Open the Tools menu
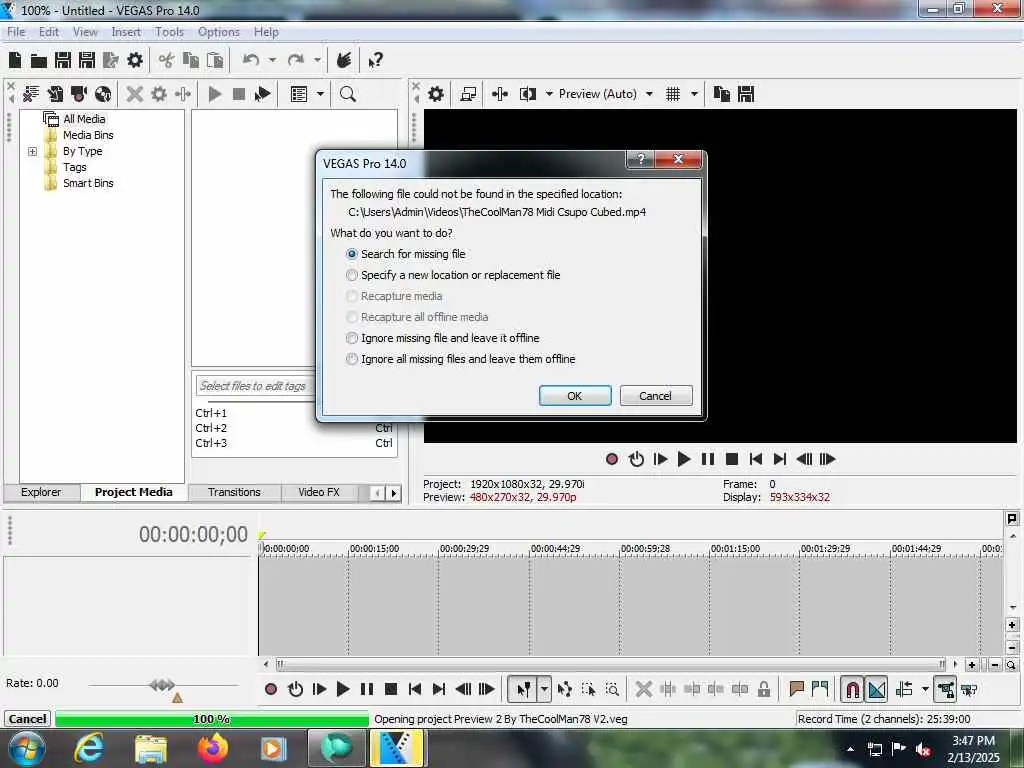This screenshot has height=768, width=1024. point(169,32)
